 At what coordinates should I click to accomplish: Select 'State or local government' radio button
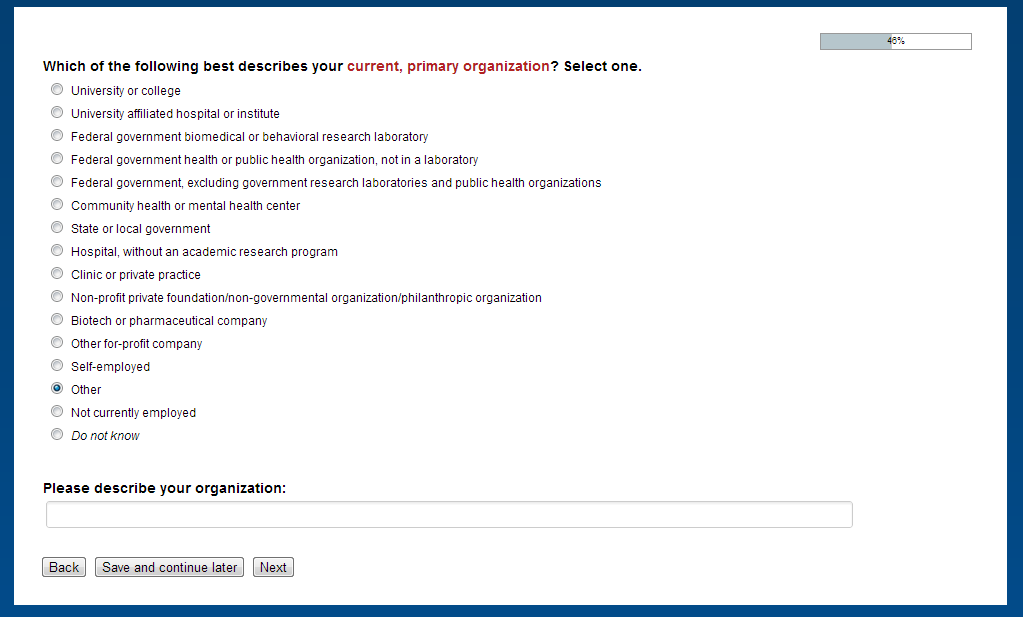click(57, 228)
